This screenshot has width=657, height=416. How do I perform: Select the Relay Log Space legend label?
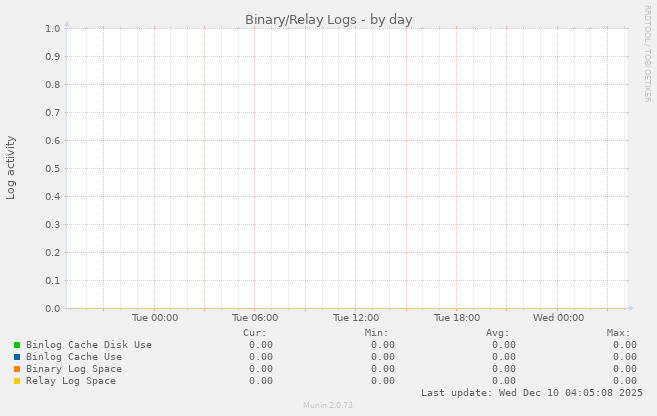[71, 381]
